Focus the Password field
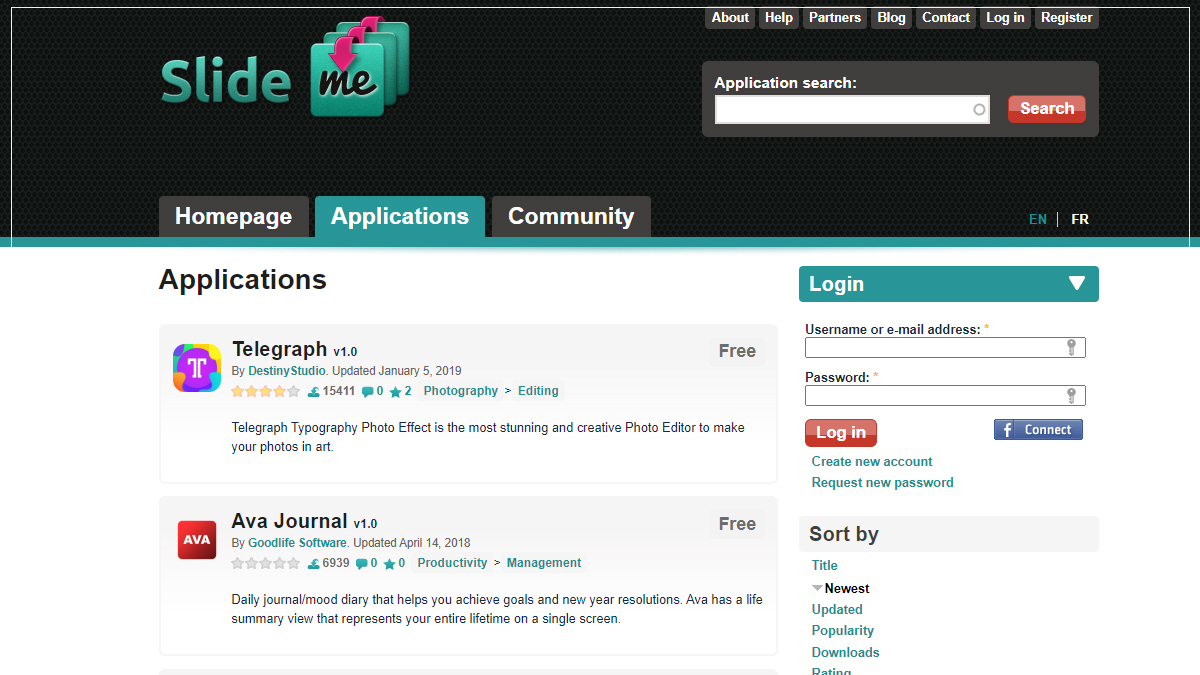This screenshot has width=1200, height=675. 945,396
